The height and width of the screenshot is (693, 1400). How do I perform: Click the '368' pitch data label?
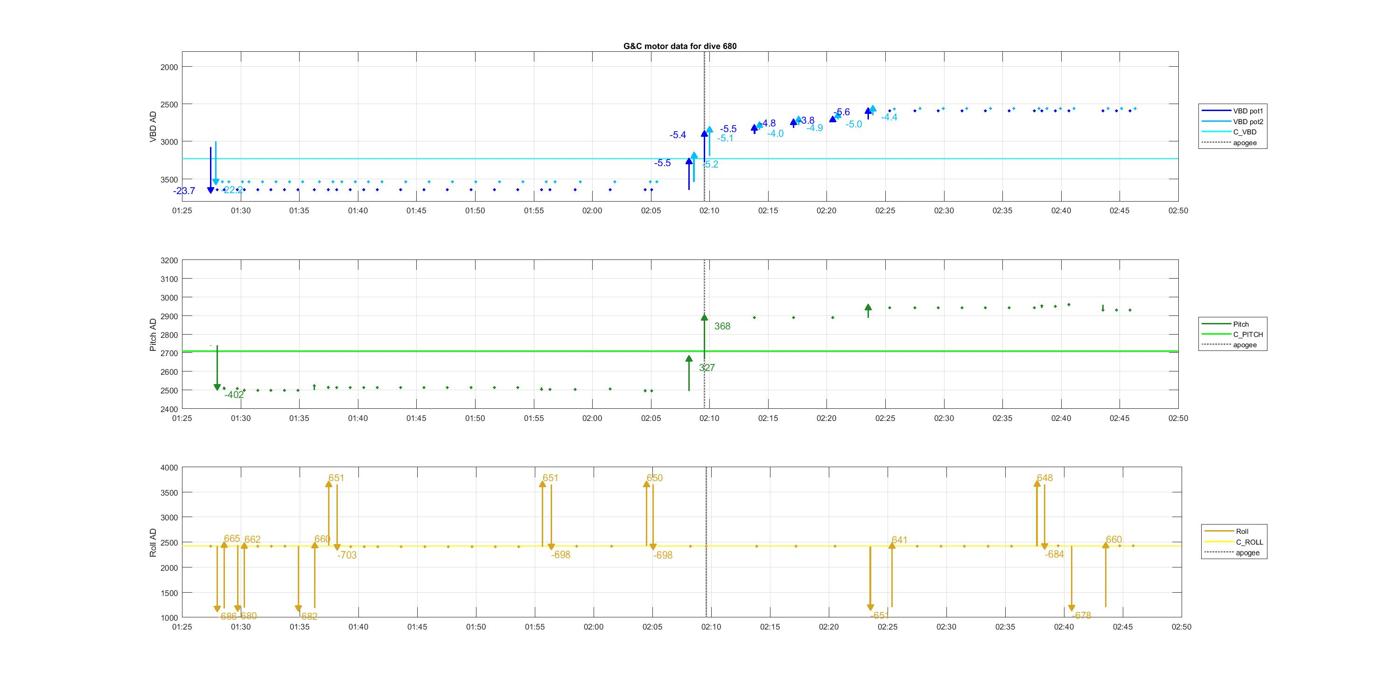(x=722, y=326)
